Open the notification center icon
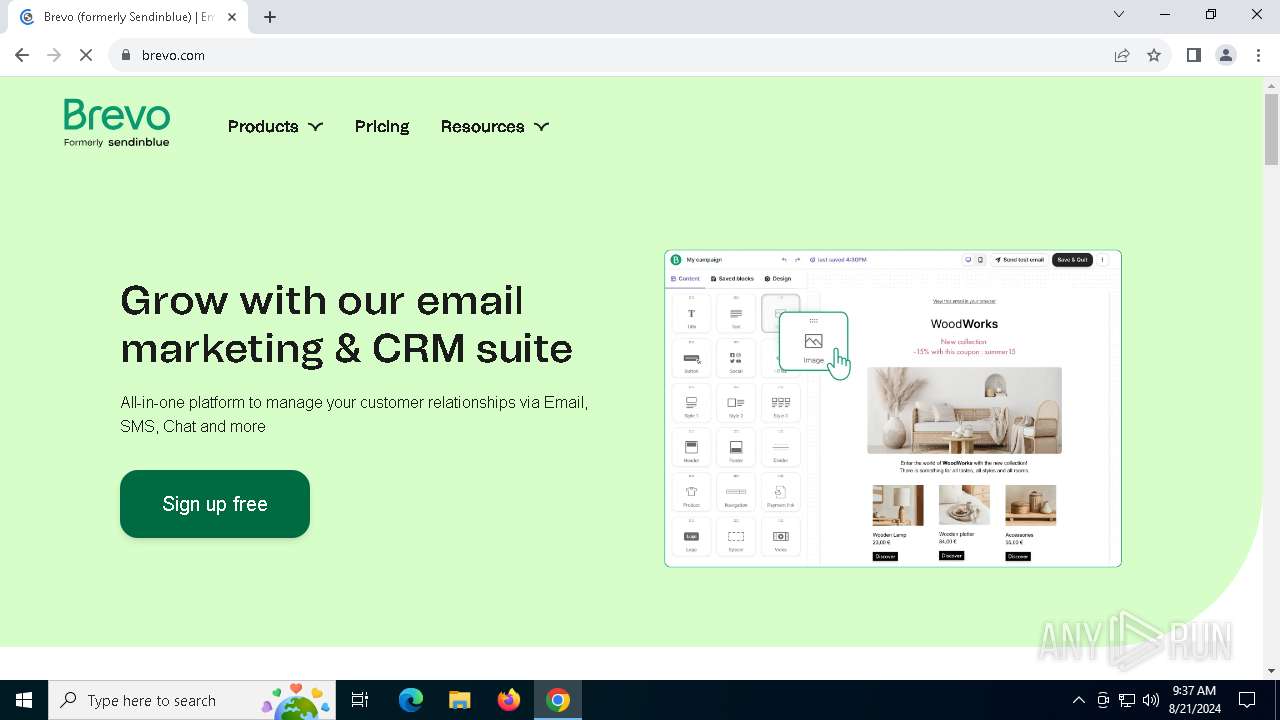This screenshot has width=1280, height=720. 1247,700
